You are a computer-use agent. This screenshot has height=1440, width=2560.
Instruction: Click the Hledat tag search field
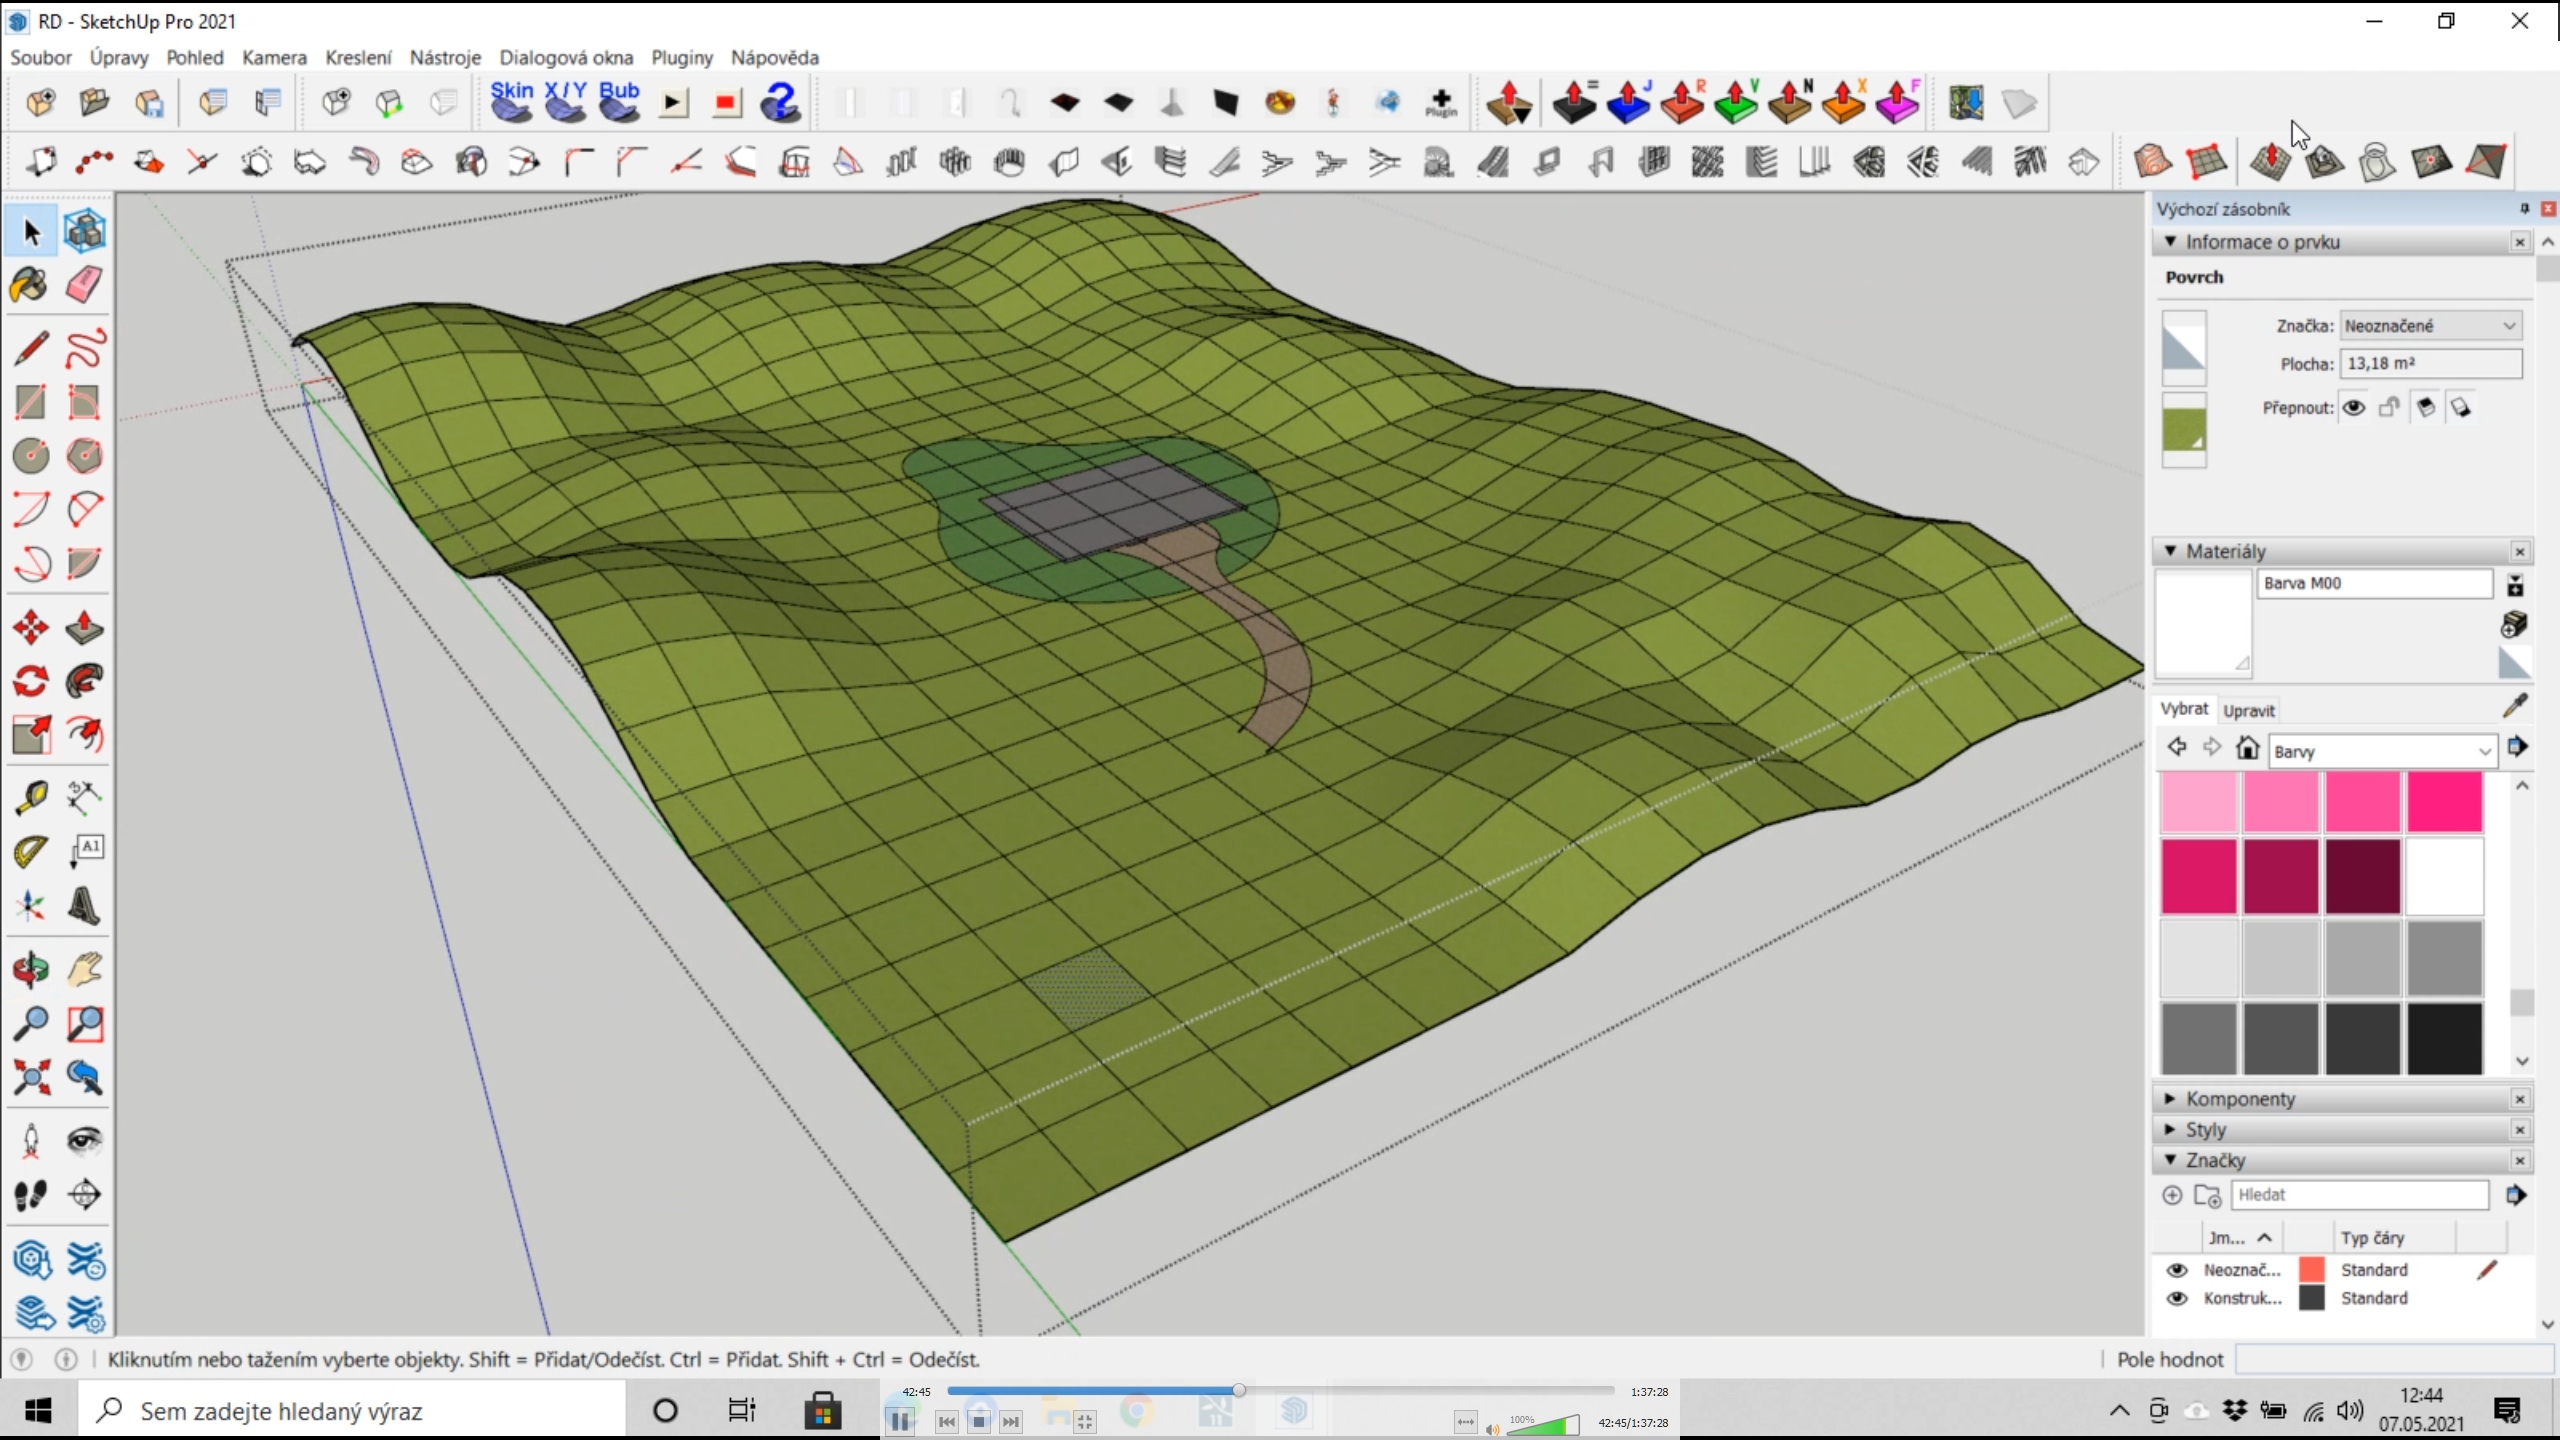click(2358, 1195)
